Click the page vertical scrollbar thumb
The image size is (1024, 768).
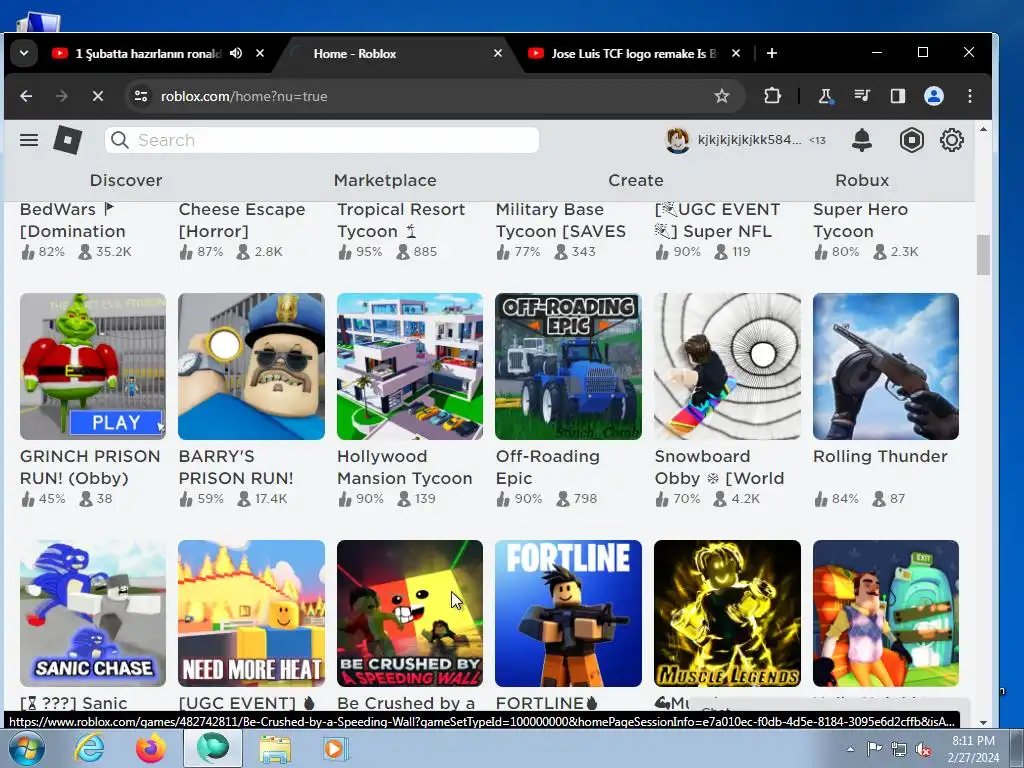click(x=983, y=255)
